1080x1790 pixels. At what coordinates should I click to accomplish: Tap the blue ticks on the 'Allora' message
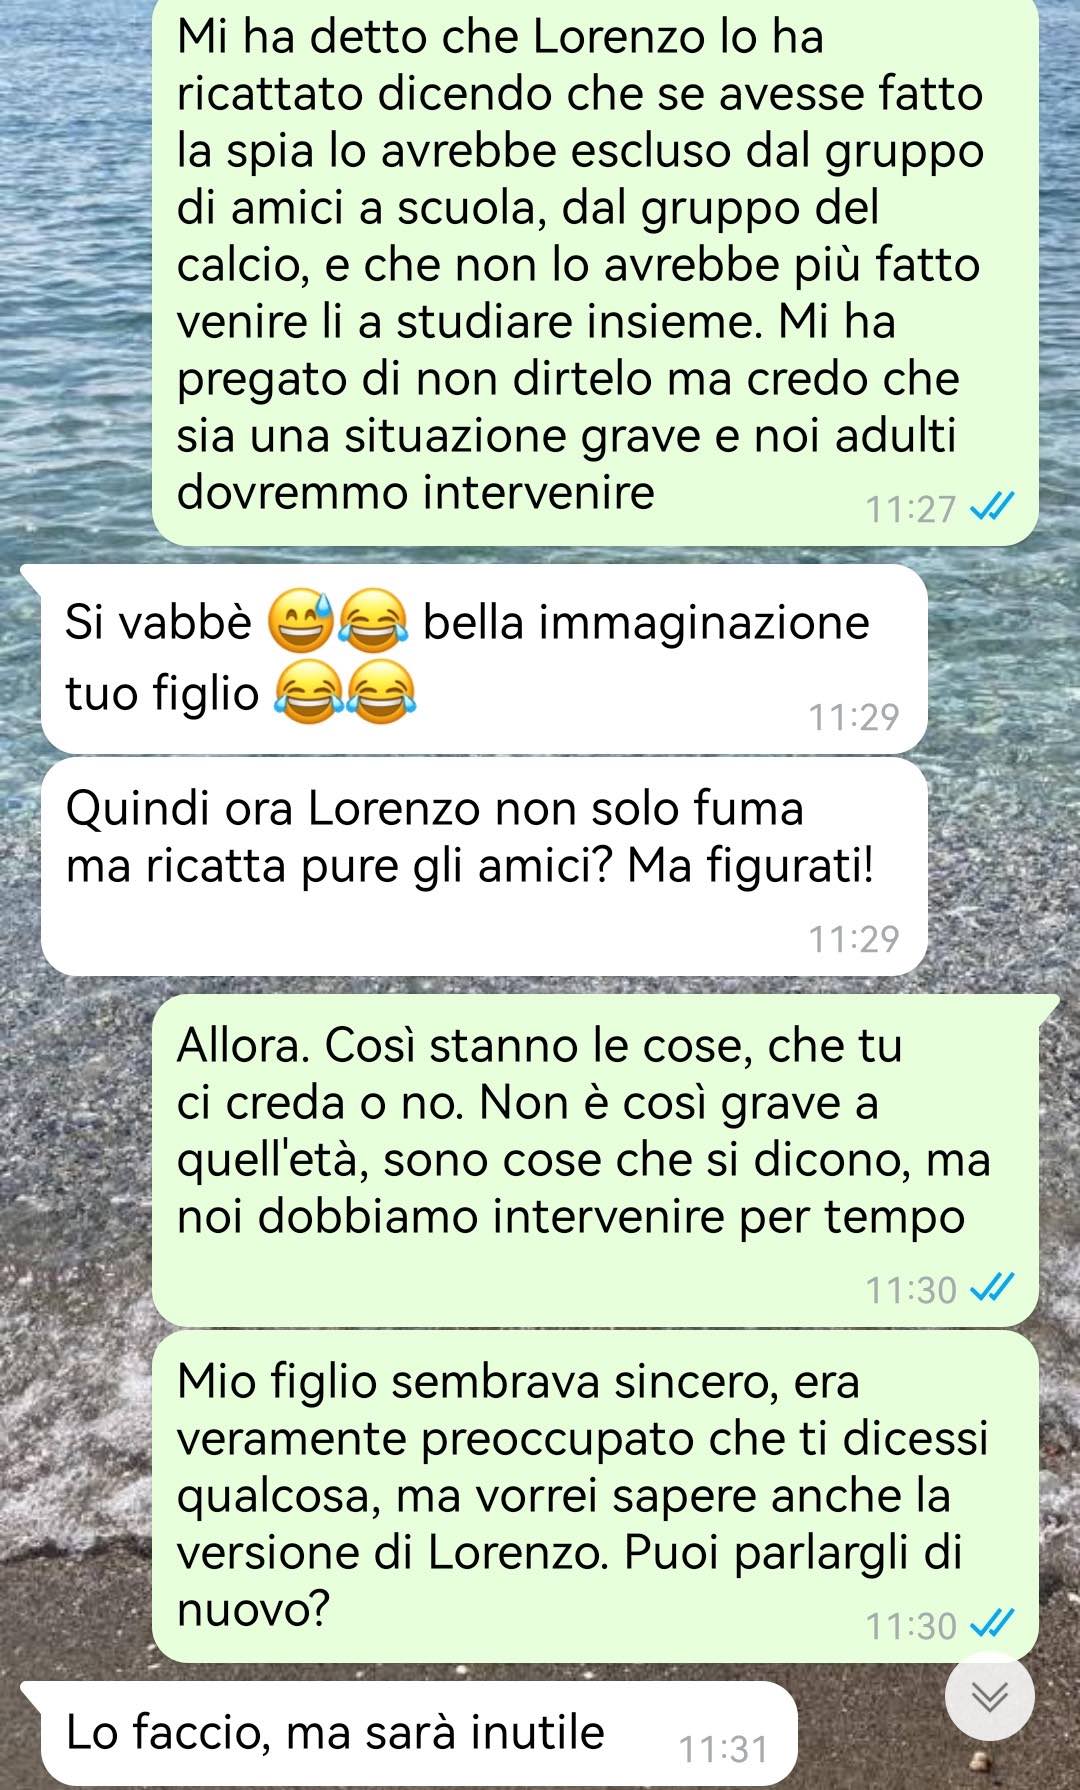pos(994,1288)
